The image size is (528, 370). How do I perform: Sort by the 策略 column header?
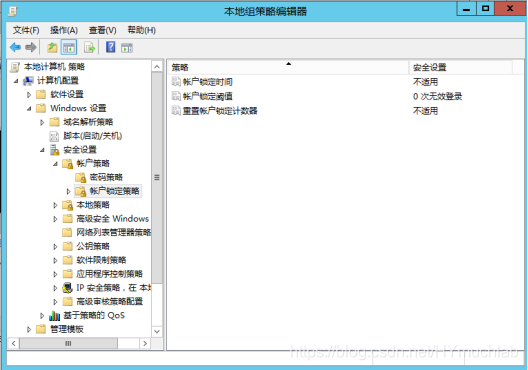coord(289,67)
